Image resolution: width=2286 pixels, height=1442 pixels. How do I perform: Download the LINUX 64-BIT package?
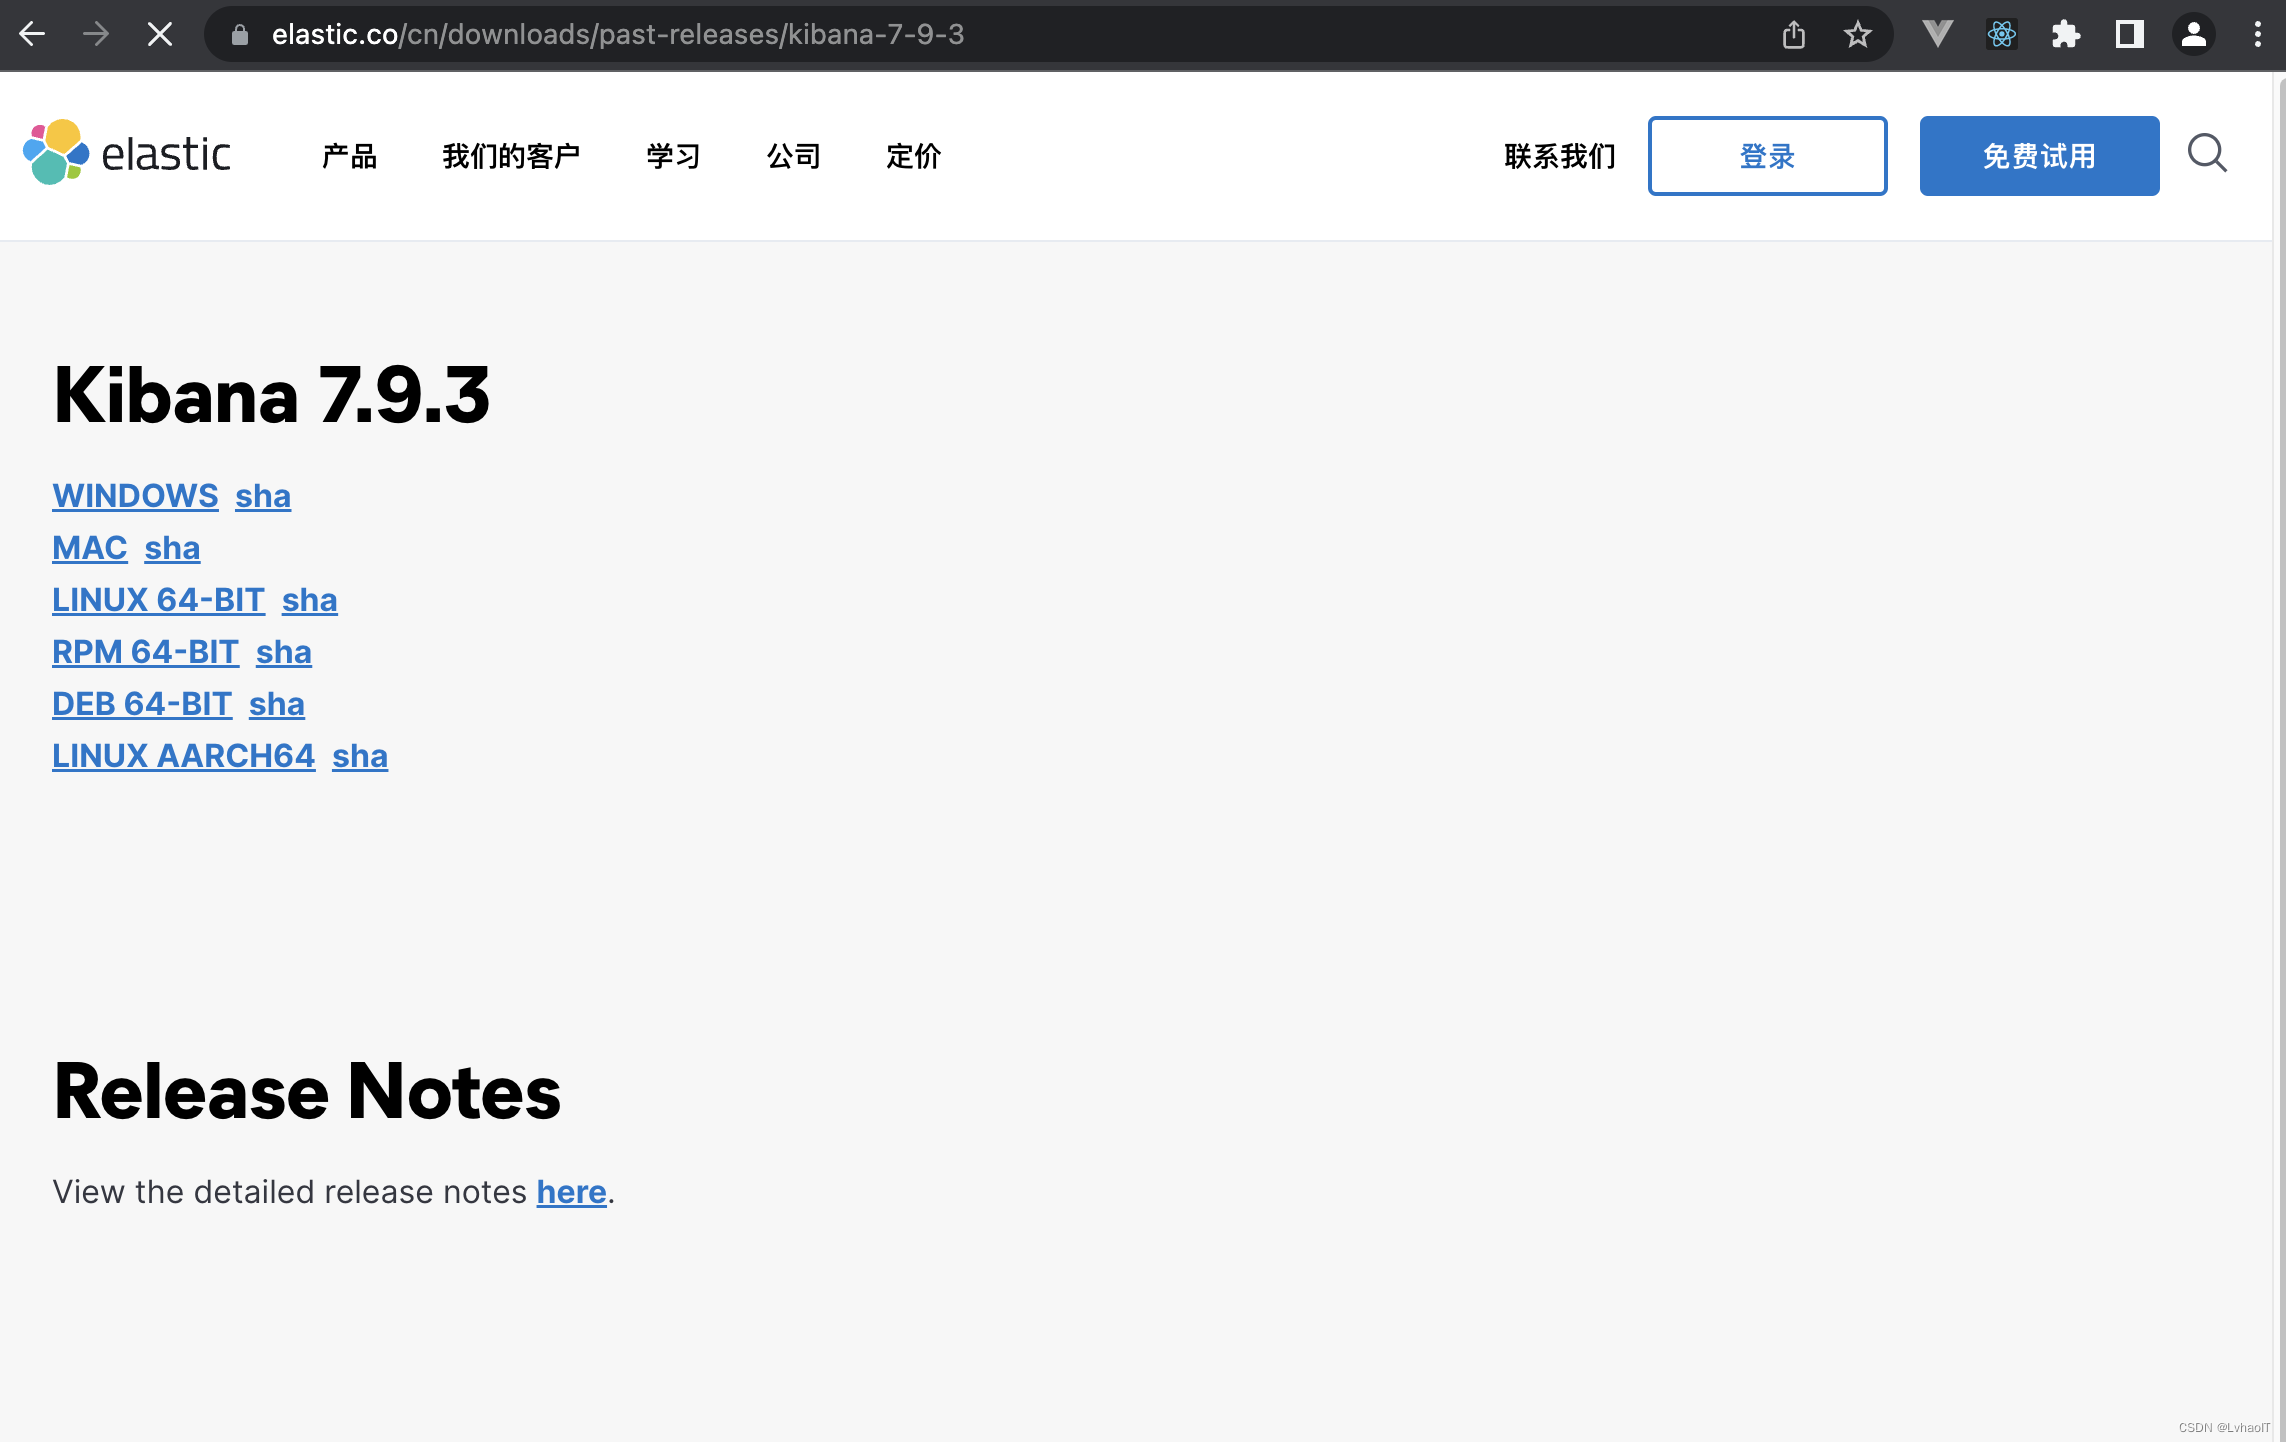[x=158, y=600]
